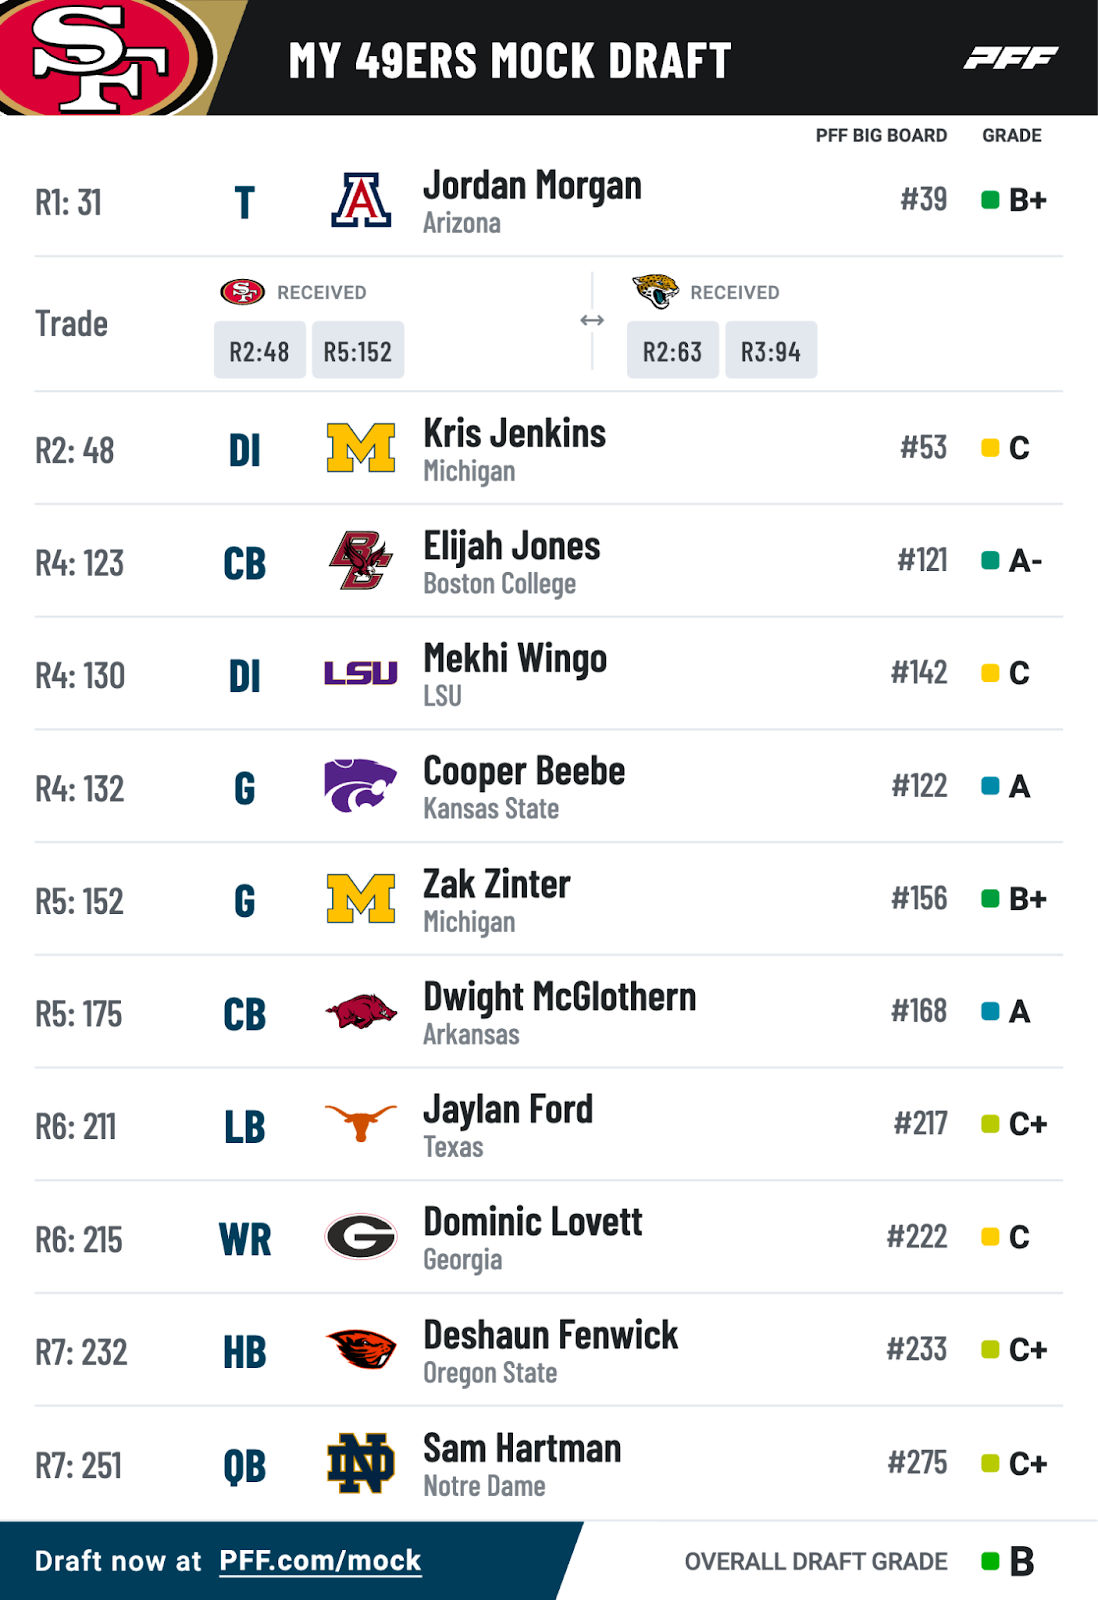This screenshot has height=1600, width=1098.
Task: Click the Oregon State Beavers logo
Action: pyautogui.click(x=361, y=1350)
